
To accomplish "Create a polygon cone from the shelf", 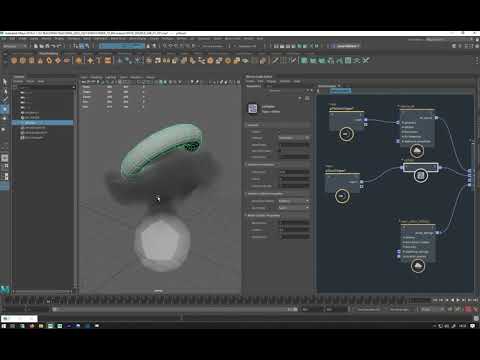I will pyautogui.click(x=40, y=60).
